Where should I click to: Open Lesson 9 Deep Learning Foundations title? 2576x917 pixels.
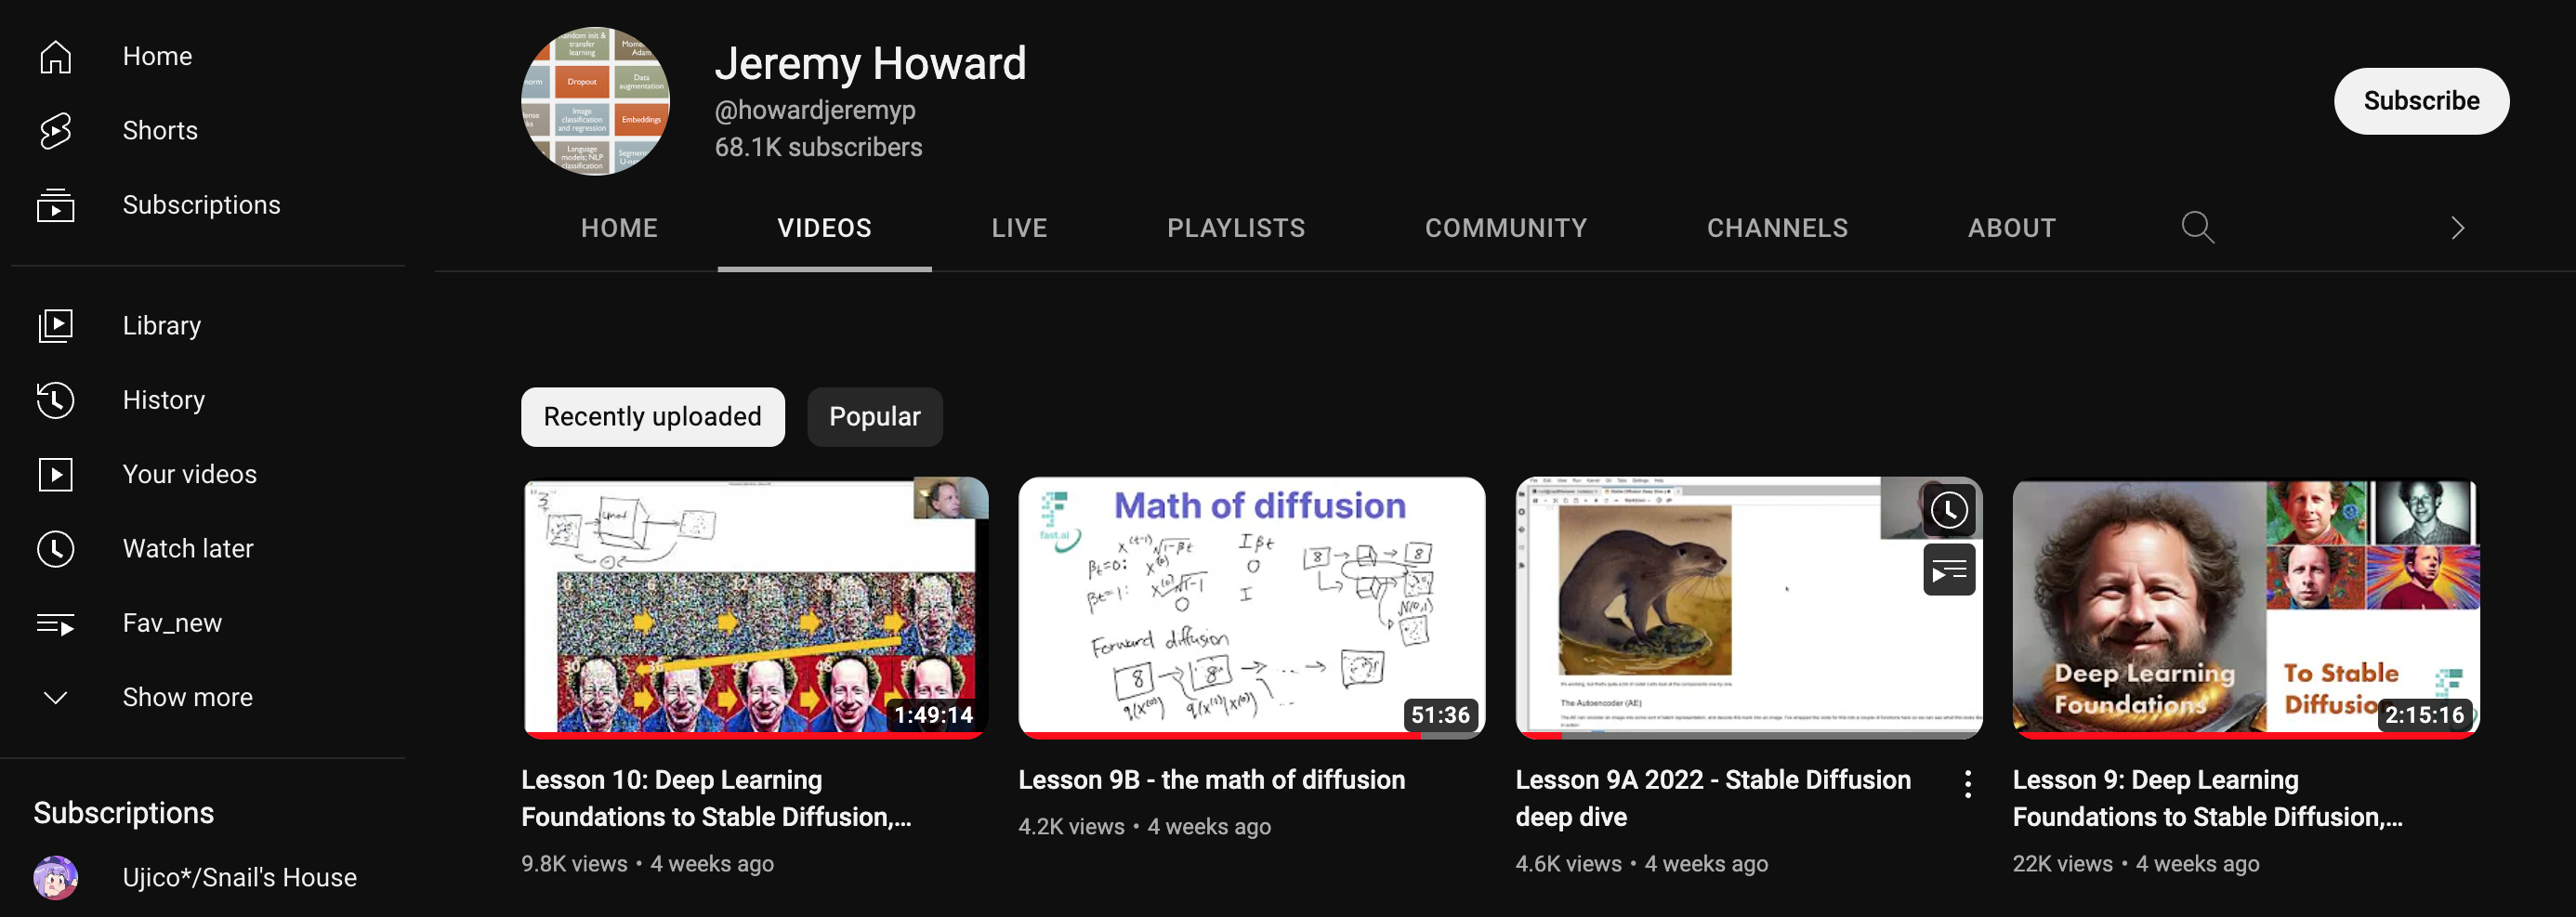coord(2208,798)
